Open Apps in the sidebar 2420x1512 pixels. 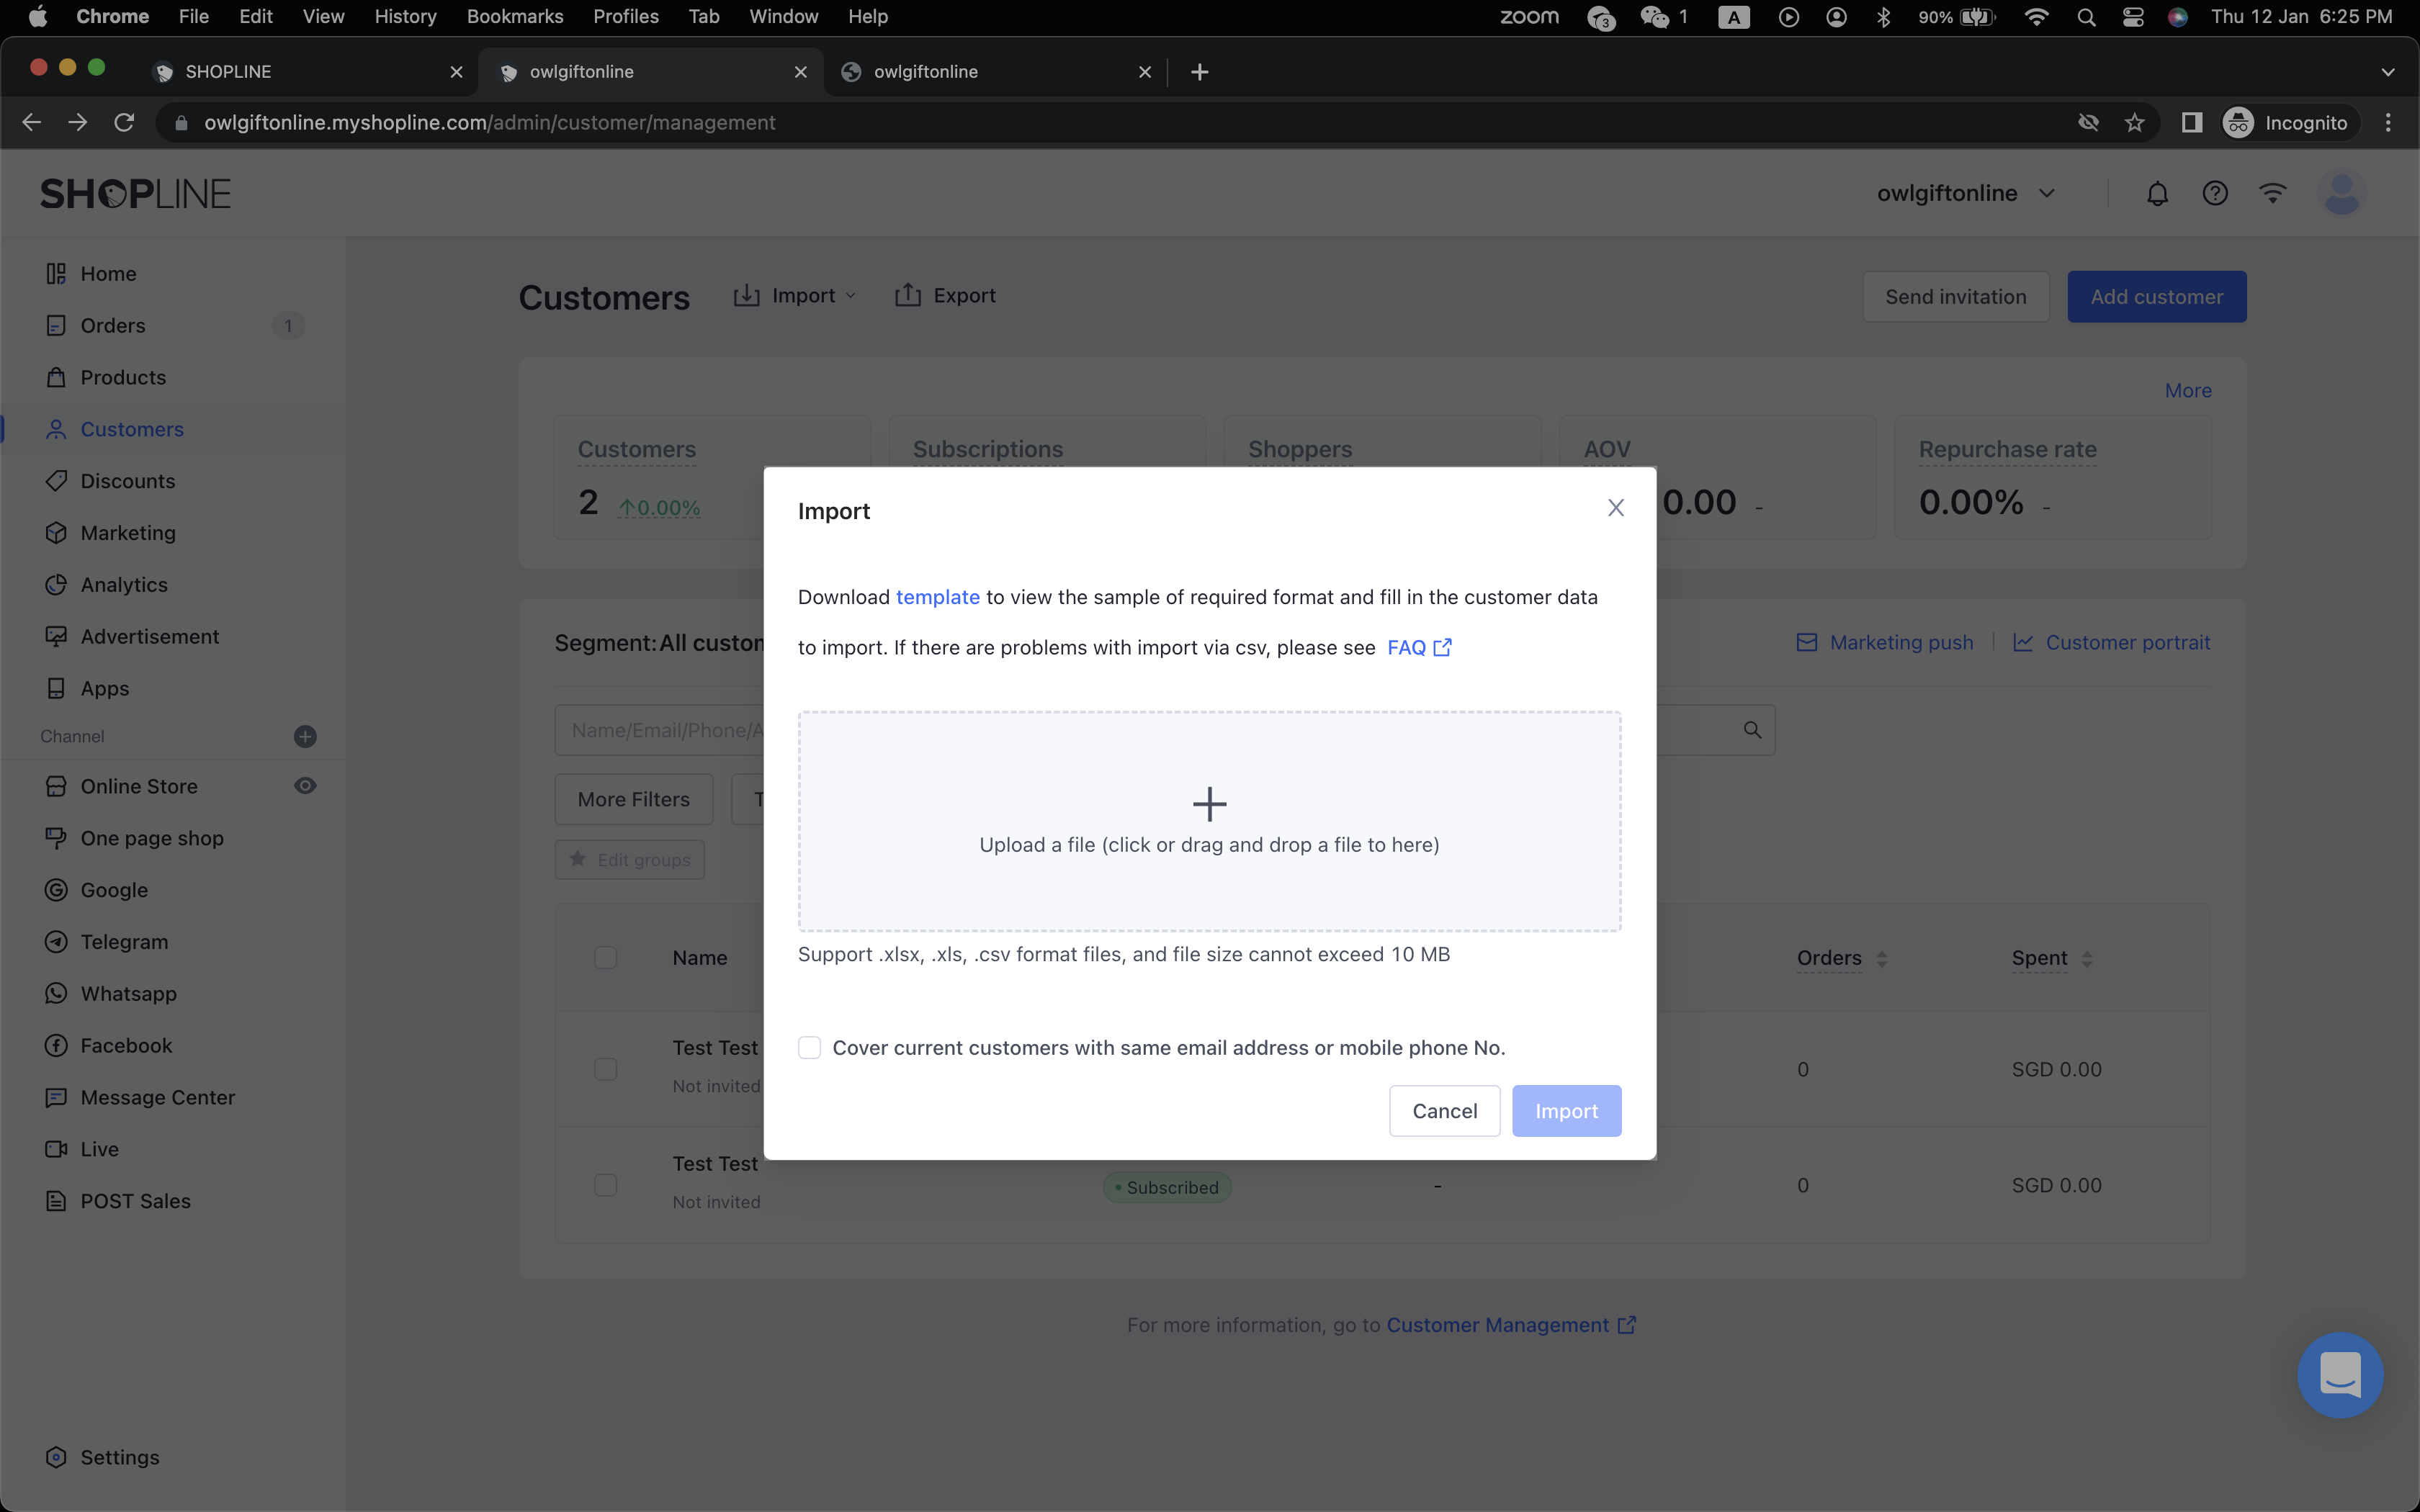pyautogui.click(x=104, y=688)
